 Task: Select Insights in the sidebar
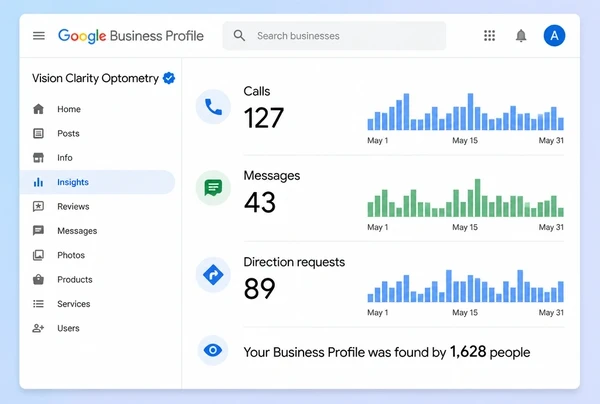pos(98,182)
